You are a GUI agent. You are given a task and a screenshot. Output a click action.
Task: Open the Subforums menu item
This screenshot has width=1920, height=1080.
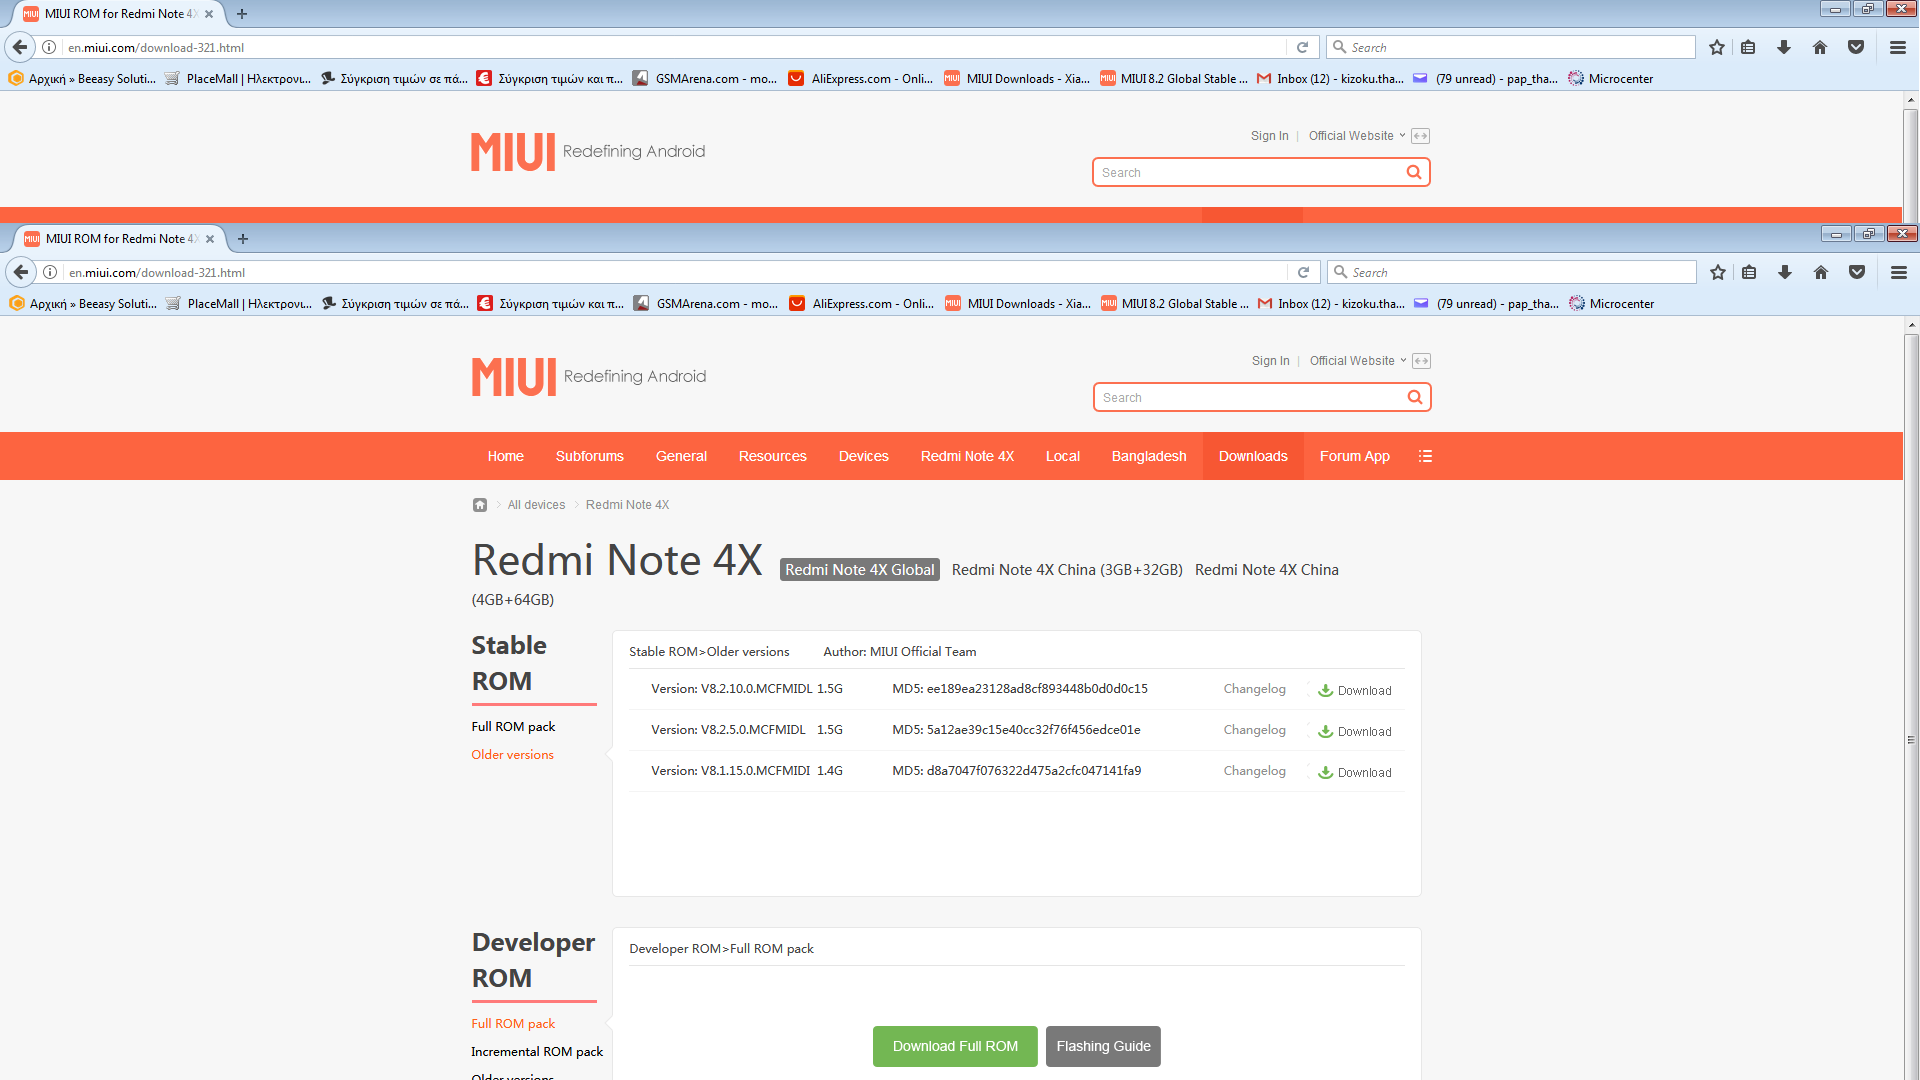click(589, 456)
